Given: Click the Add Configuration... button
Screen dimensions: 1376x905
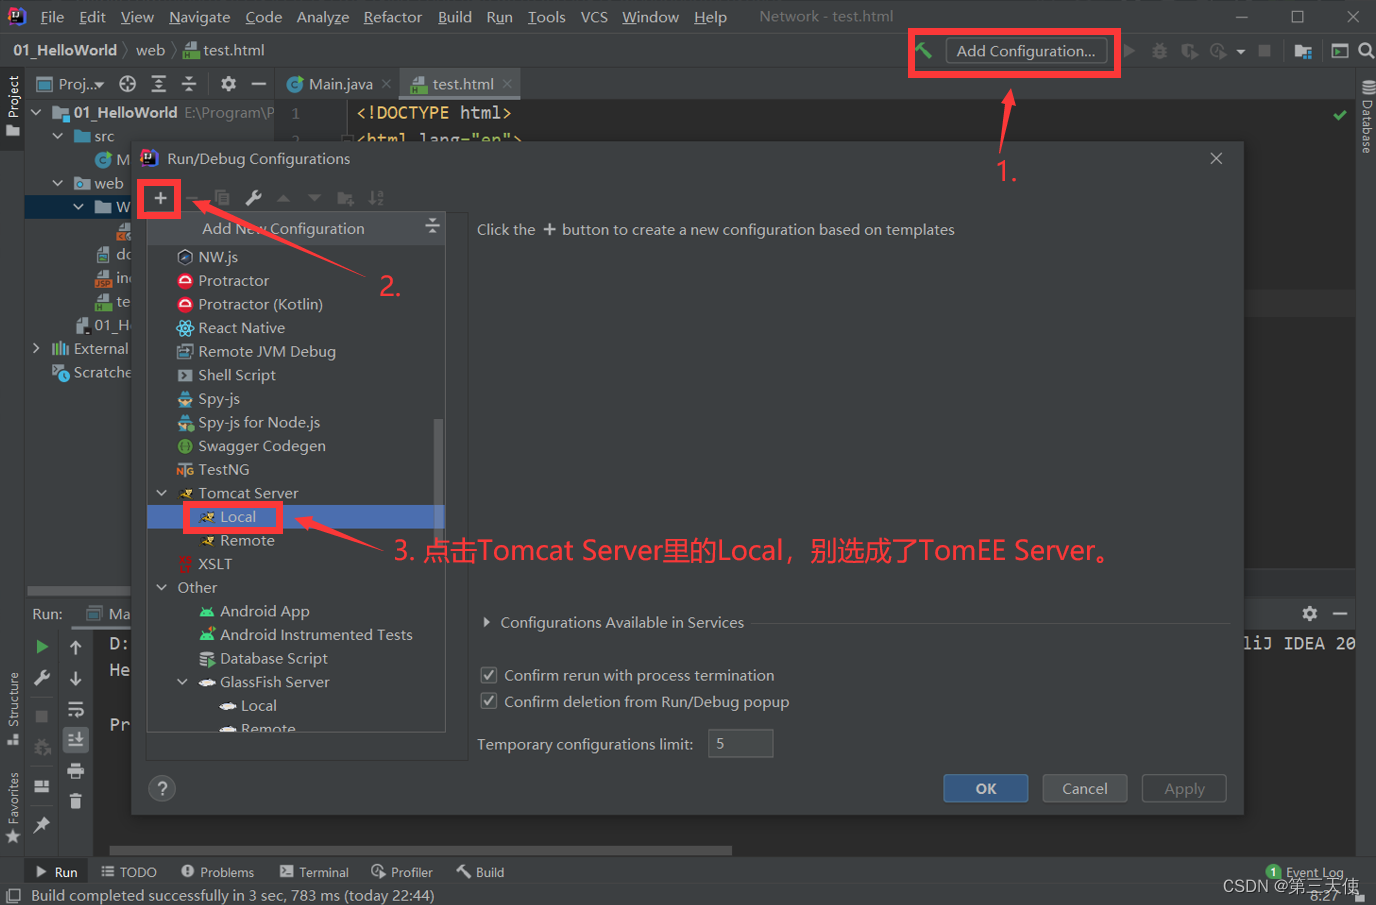Looking at the screenshot, I should coord(1025,51).
